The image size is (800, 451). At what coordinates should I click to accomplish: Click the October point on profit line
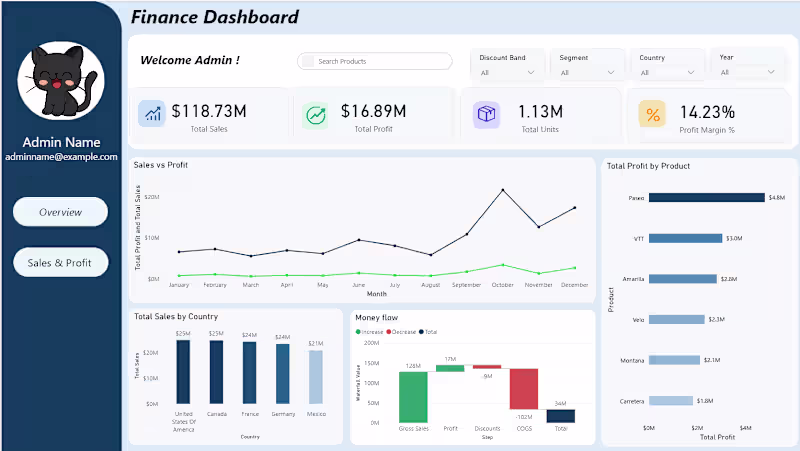tap(503, 265)
